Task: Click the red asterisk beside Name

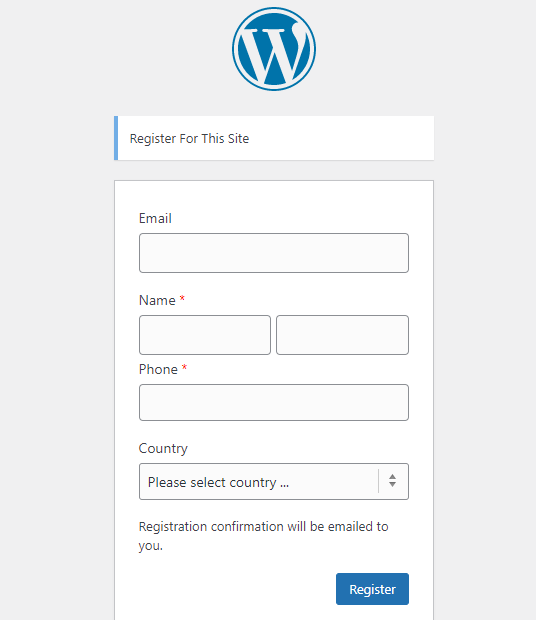Action: (x=182, y=298)
